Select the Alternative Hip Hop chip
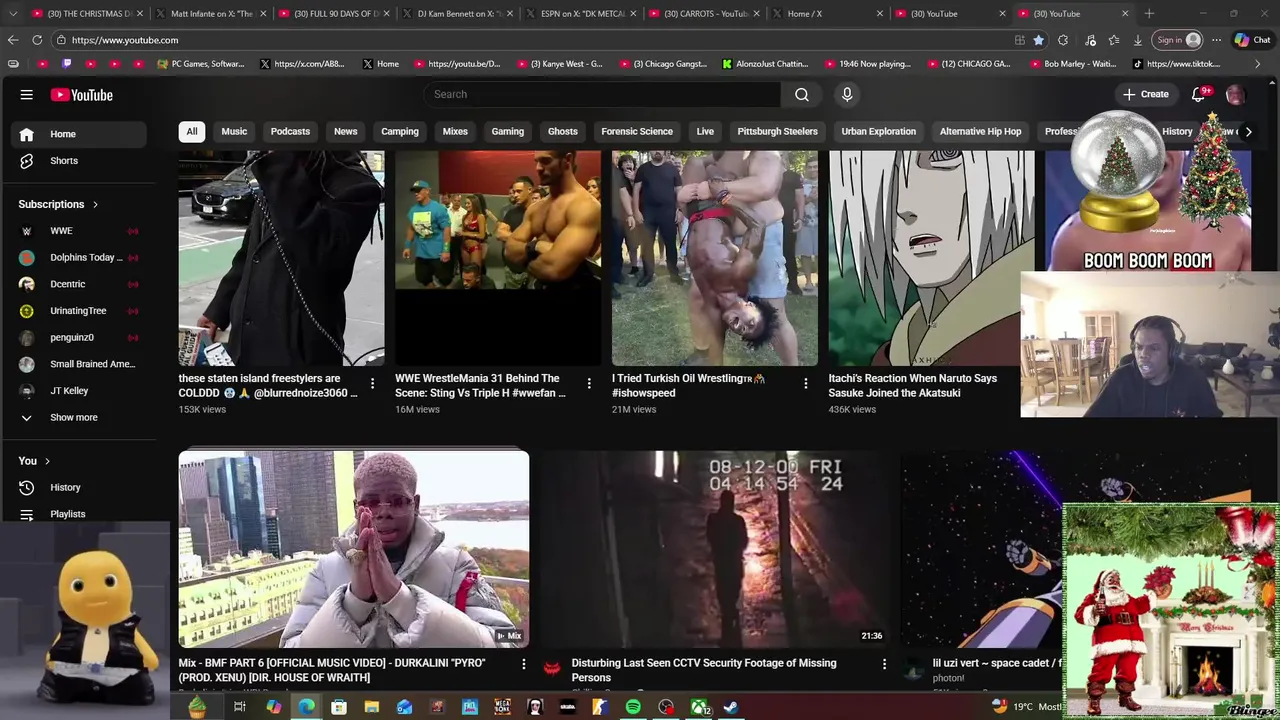 [x=981, y=132]
